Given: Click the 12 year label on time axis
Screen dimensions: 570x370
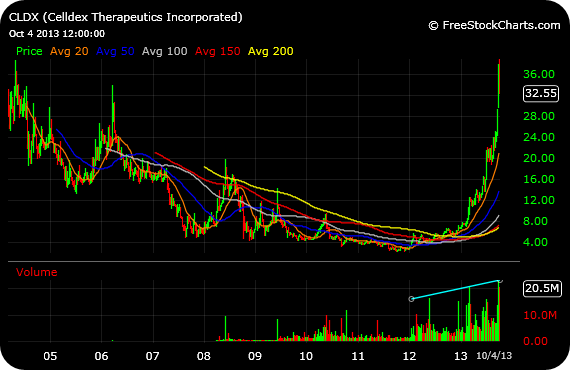Looking at the screenshot, I should click(x=409, y=356).
